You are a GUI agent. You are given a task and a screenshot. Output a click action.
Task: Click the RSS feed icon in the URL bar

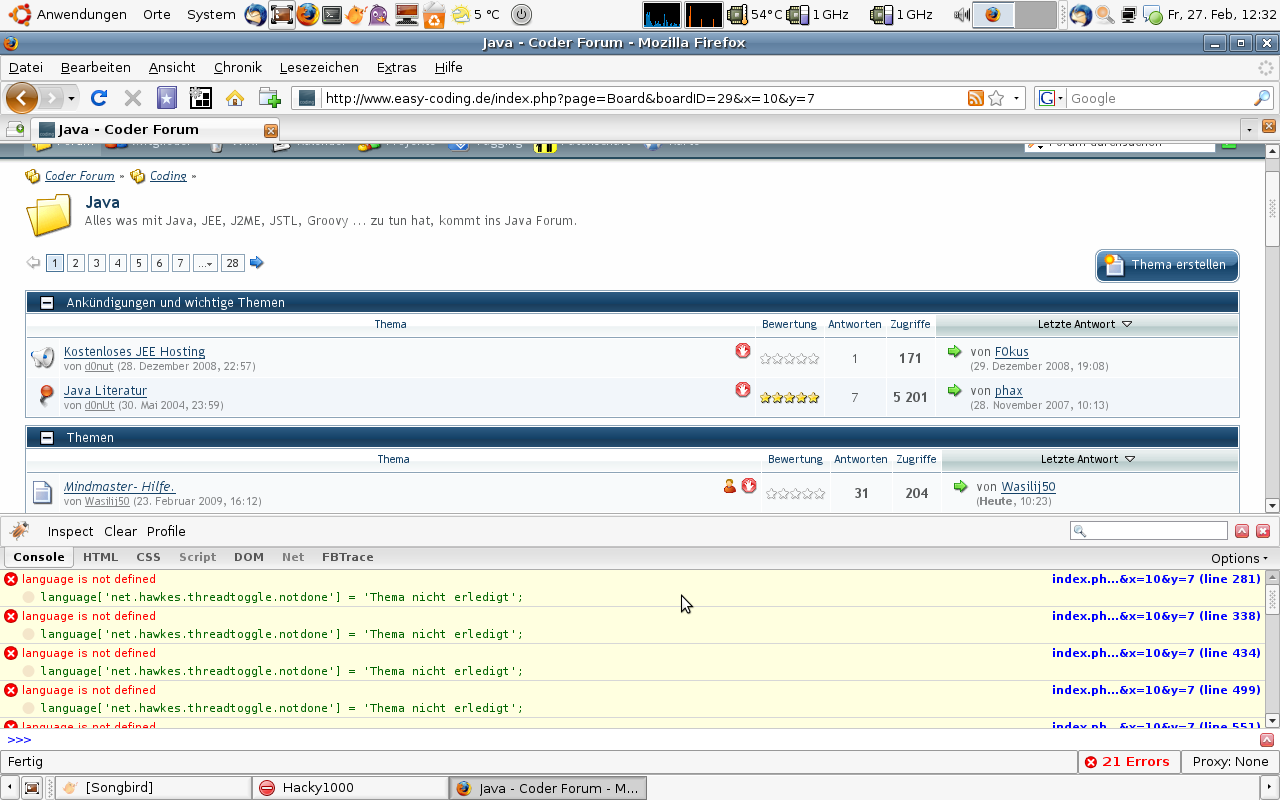pyautogui.click(x=975, y=98)
